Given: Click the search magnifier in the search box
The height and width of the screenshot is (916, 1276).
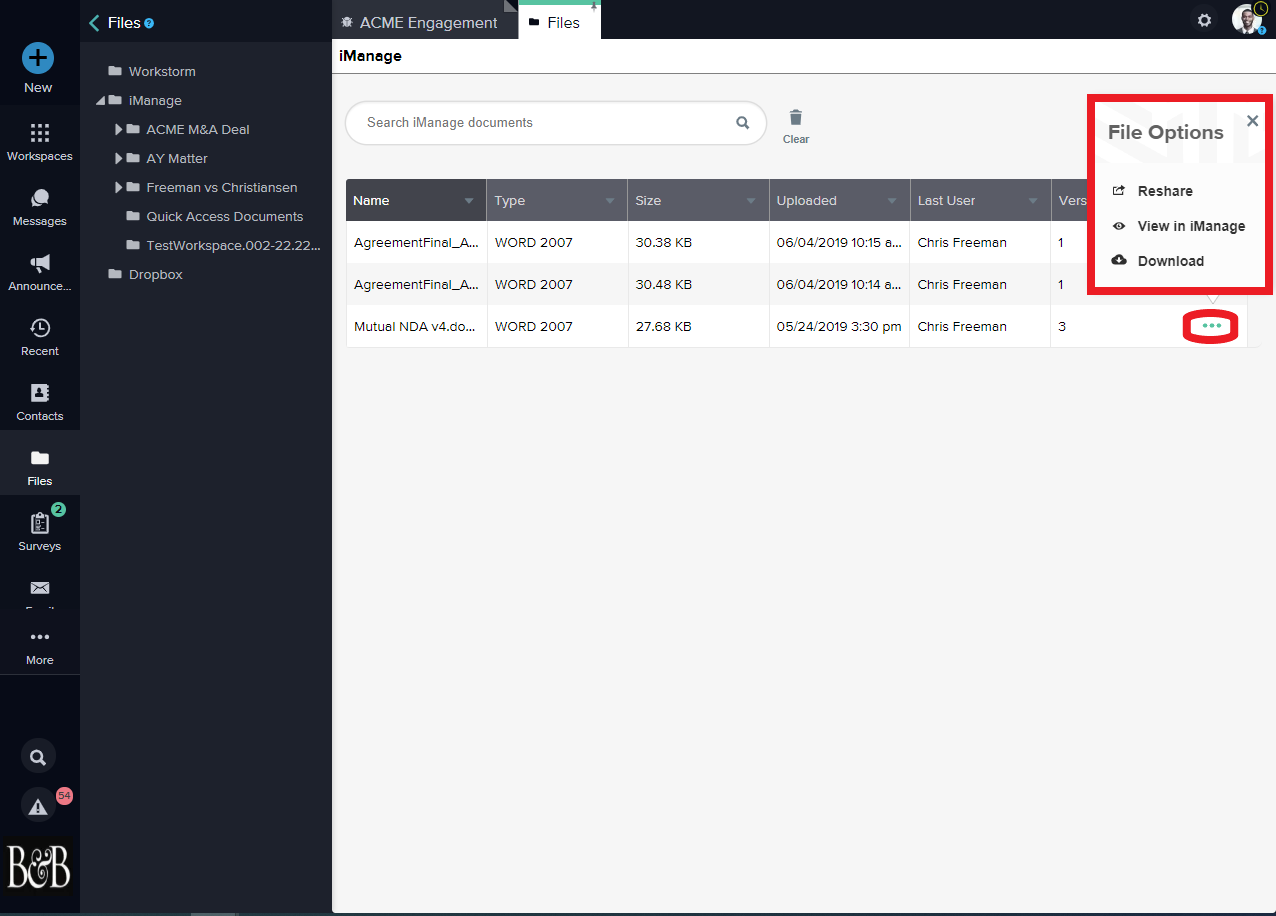Looking at the screenshot, I should pos(743,123).
